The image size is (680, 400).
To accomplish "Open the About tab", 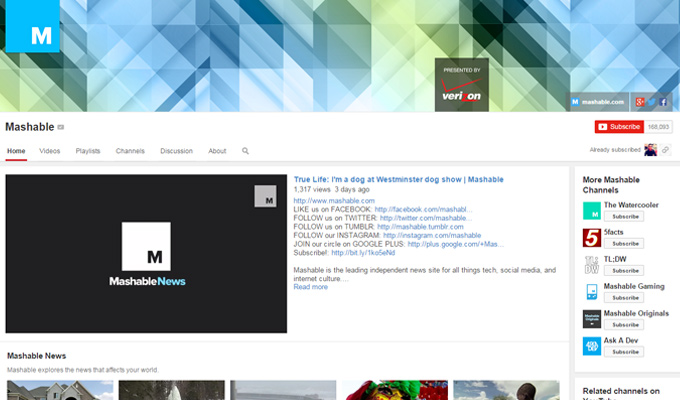I will 217,151.
